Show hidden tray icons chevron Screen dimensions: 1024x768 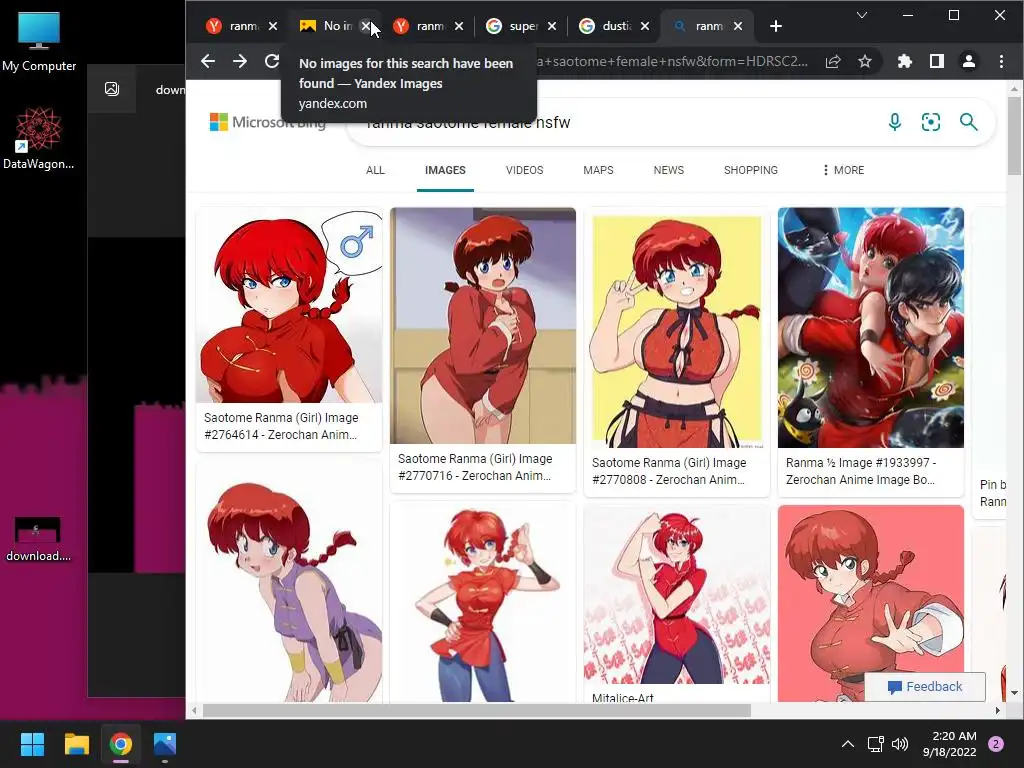click(x=848, y=744)
